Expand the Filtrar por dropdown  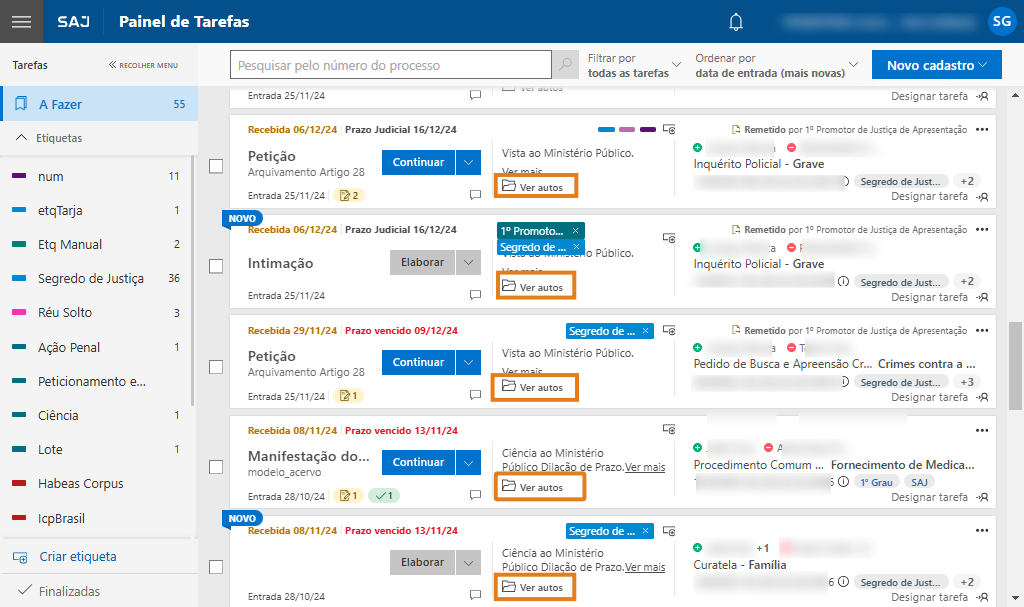pyautogui.click(x=634, y=65)
